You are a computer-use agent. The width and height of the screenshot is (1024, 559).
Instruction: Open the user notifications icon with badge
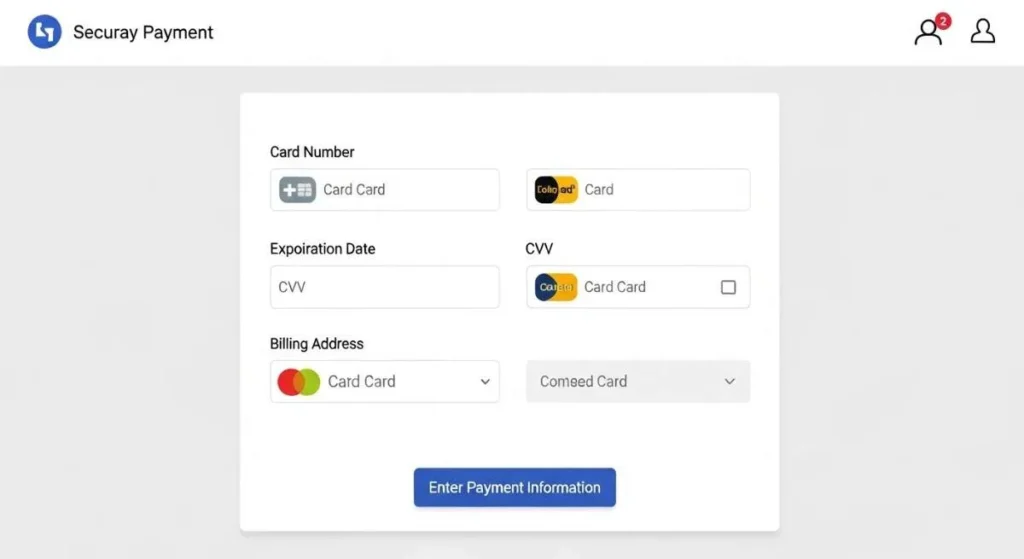(x=928, y=33)
